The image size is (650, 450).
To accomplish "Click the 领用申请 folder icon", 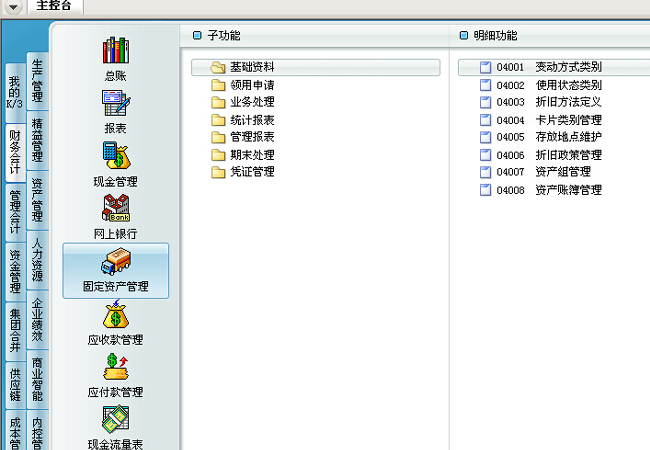I will (218, 85).
